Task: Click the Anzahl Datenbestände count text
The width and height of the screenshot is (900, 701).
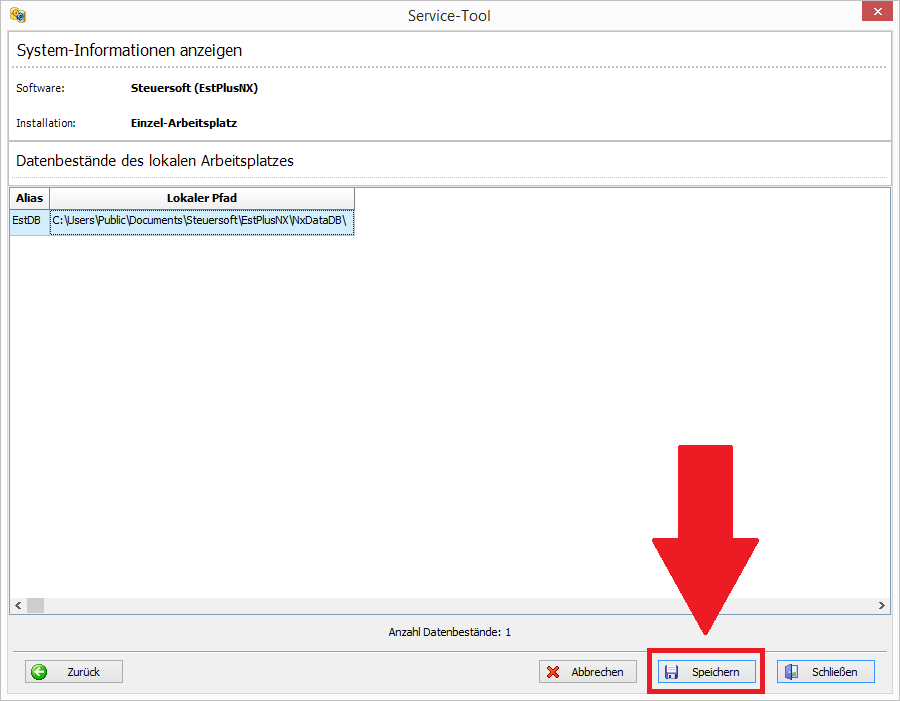Action: 449,632
